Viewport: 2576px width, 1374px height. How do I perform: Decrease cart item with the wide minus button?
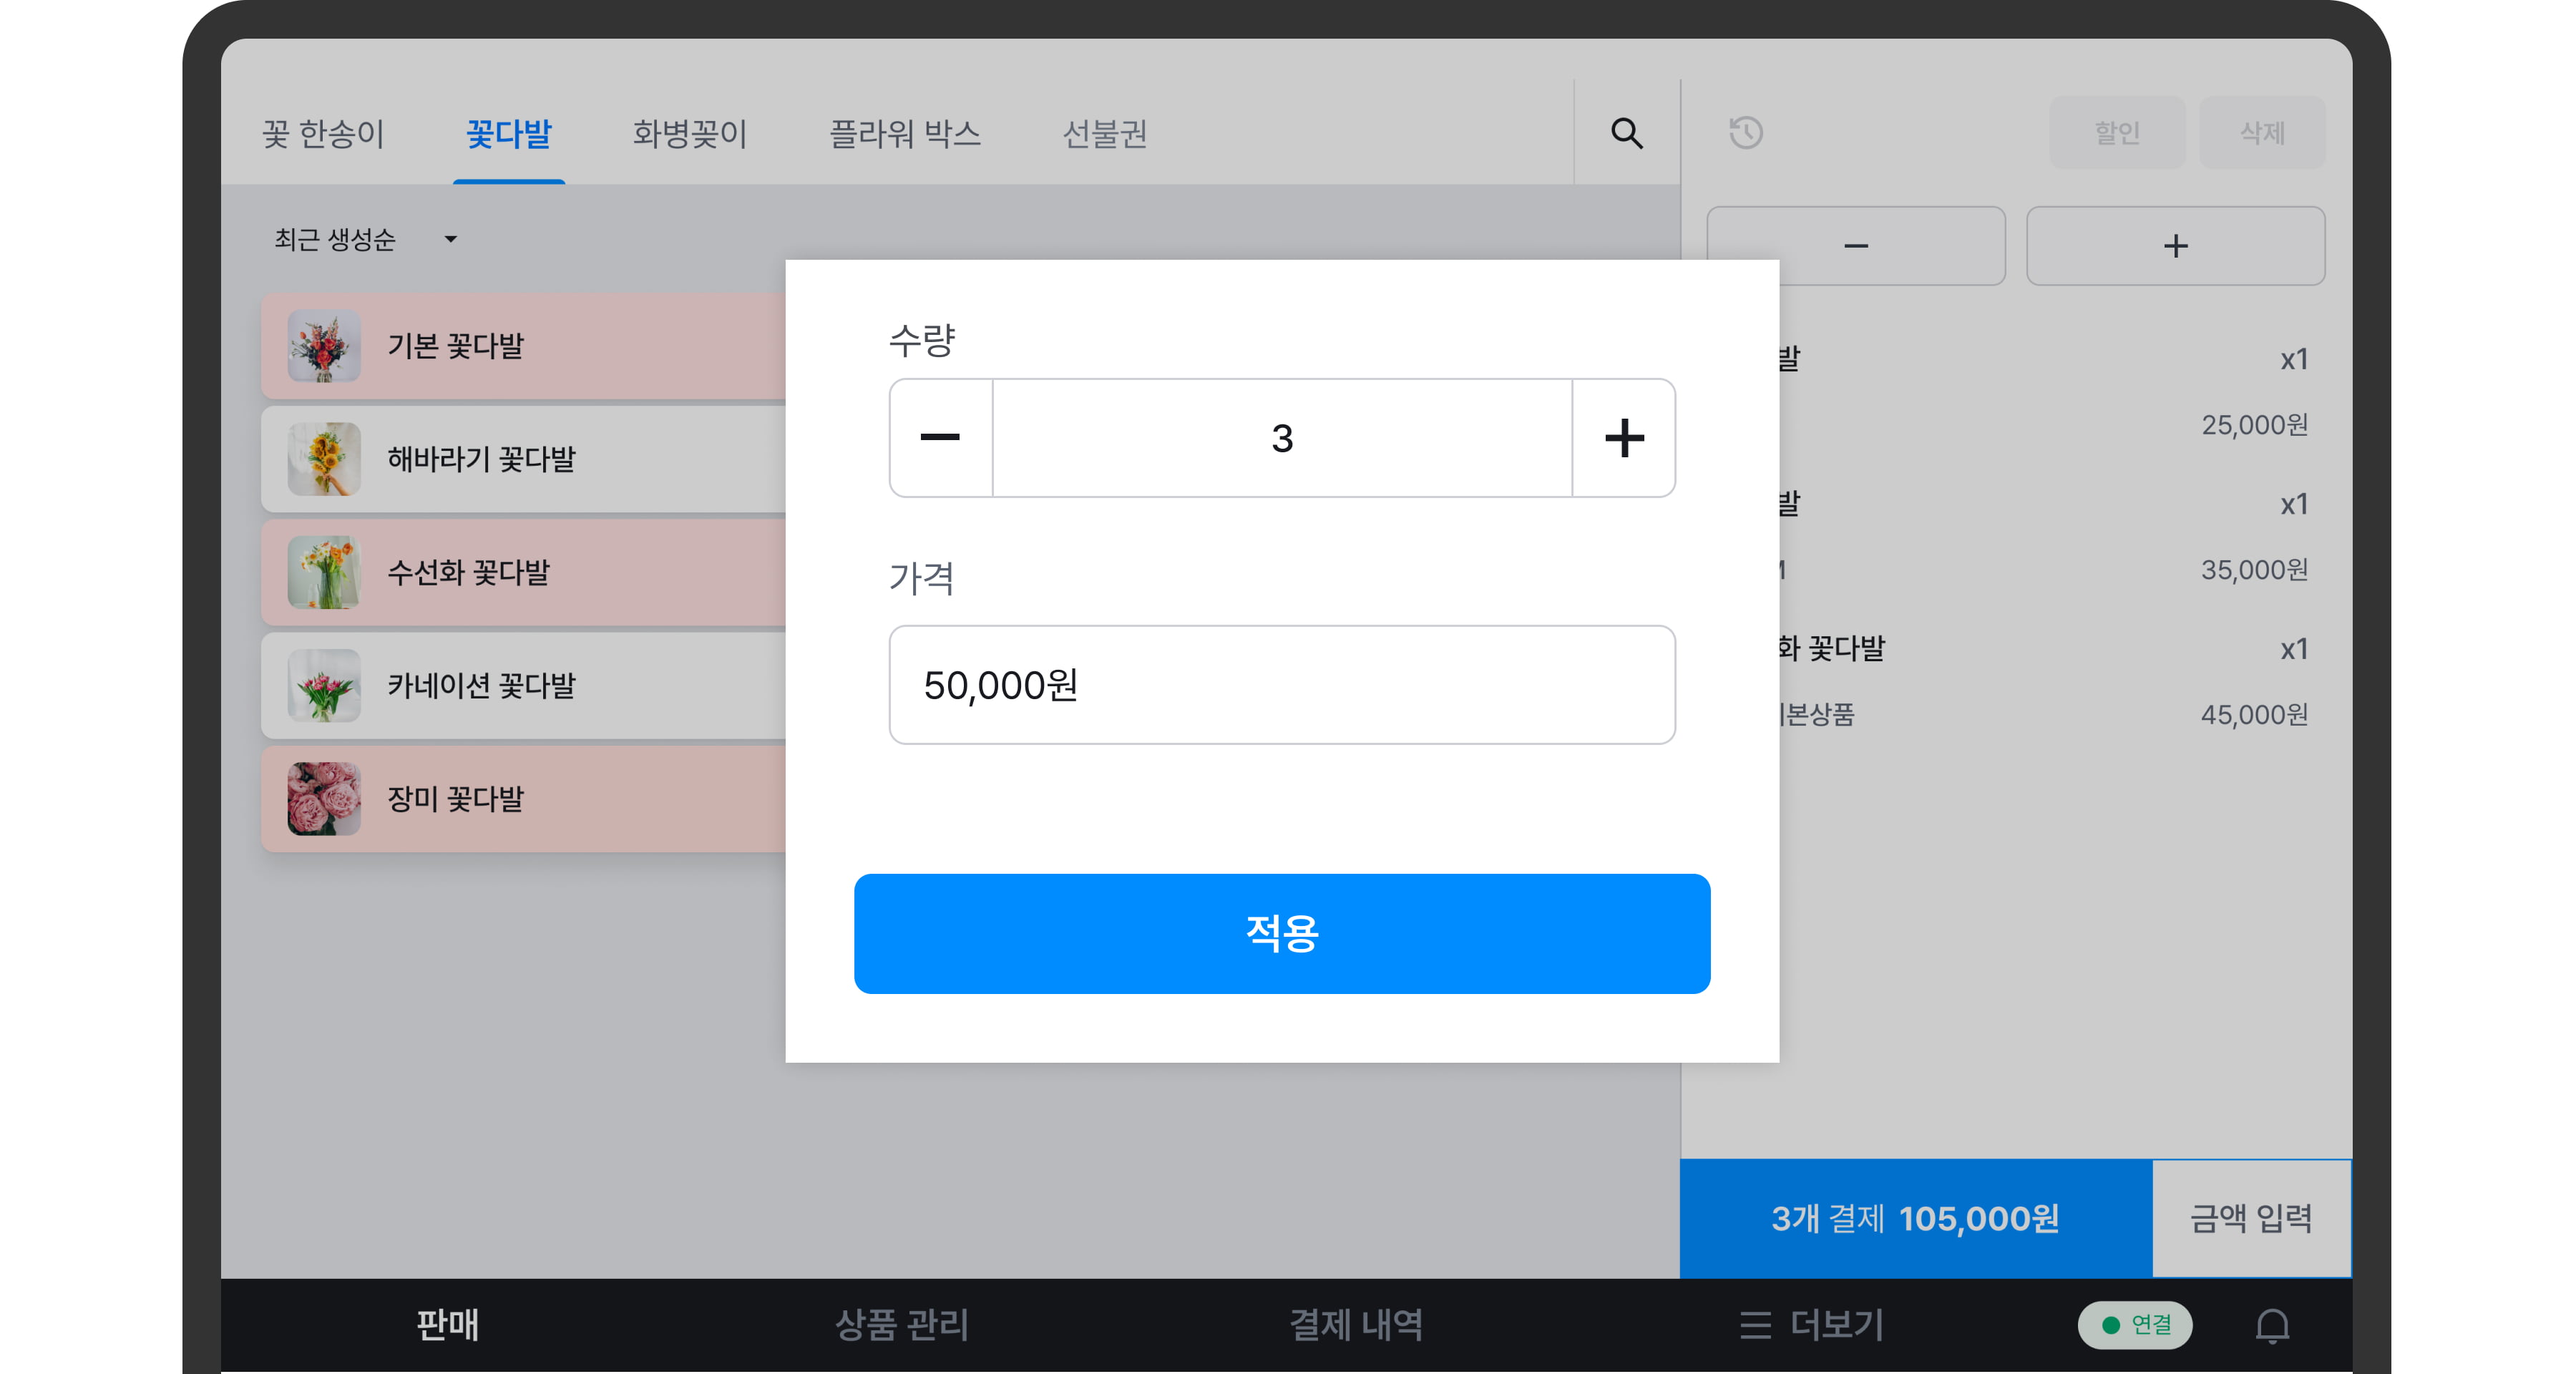1856,246
